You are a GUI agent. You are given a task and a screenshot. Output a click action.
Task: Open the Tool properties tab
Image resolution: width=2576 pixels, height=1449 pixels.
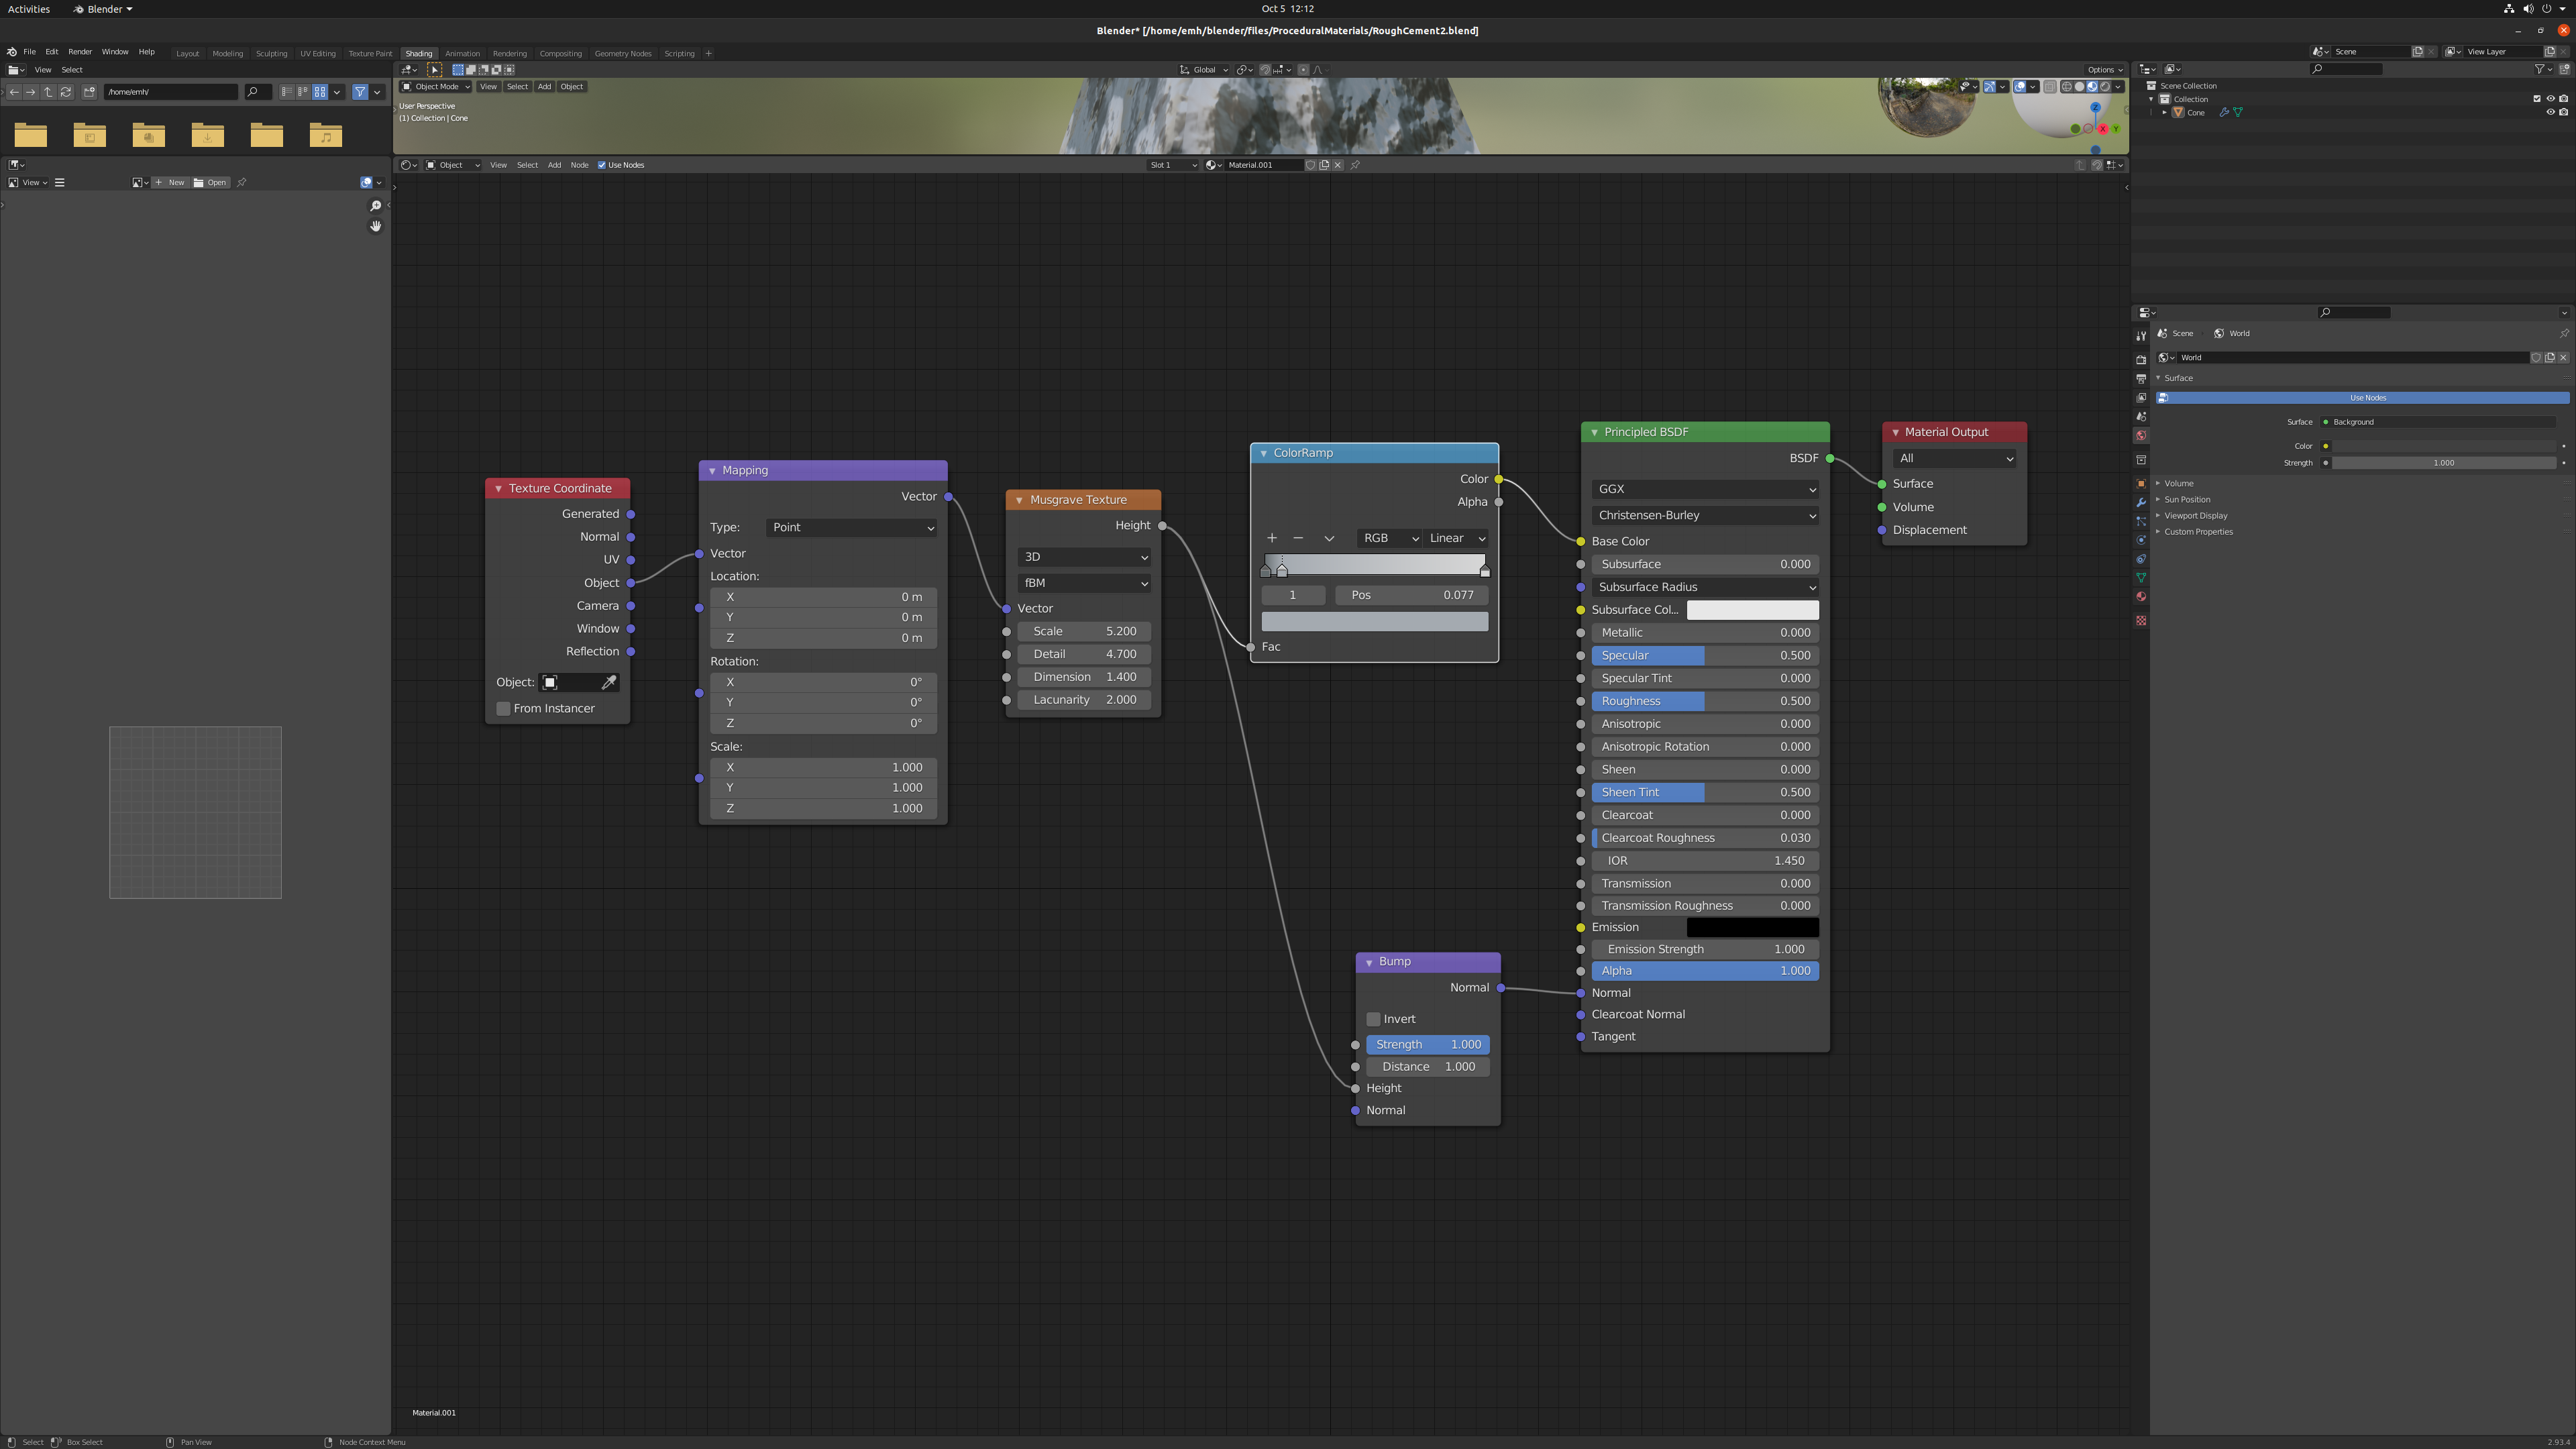[2141, 336]
